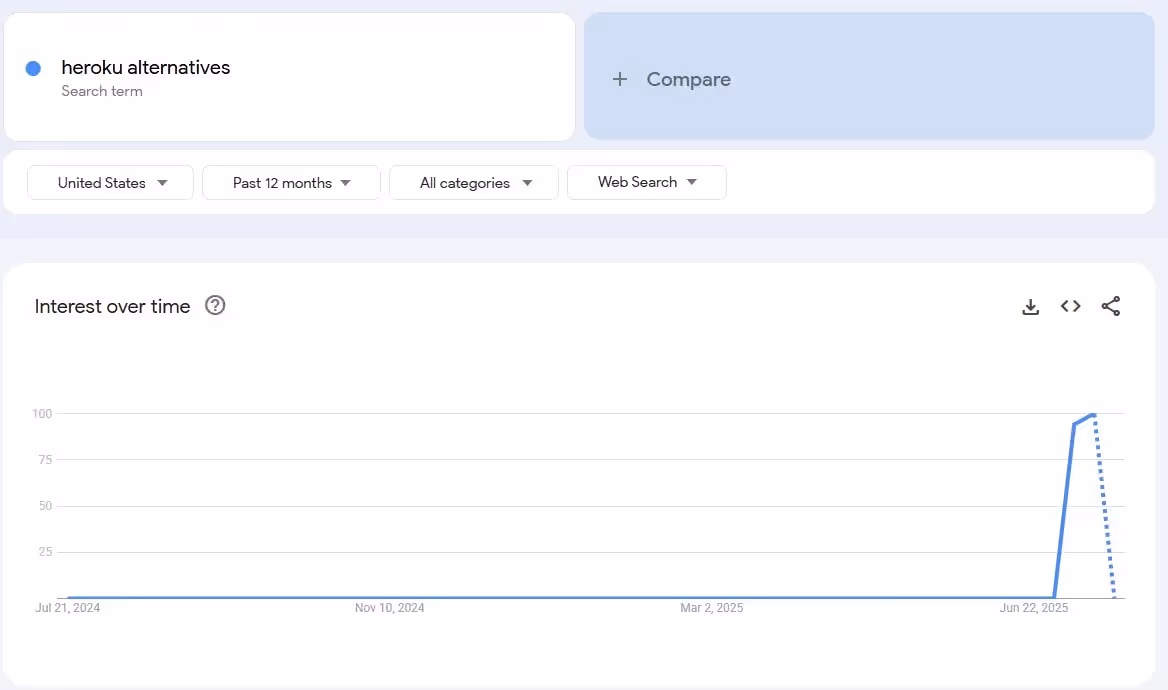Open the Past 12 months time dropdown
Image resolution: width=1168 pixels, height=690 pixels.
(x=291, y=182)
